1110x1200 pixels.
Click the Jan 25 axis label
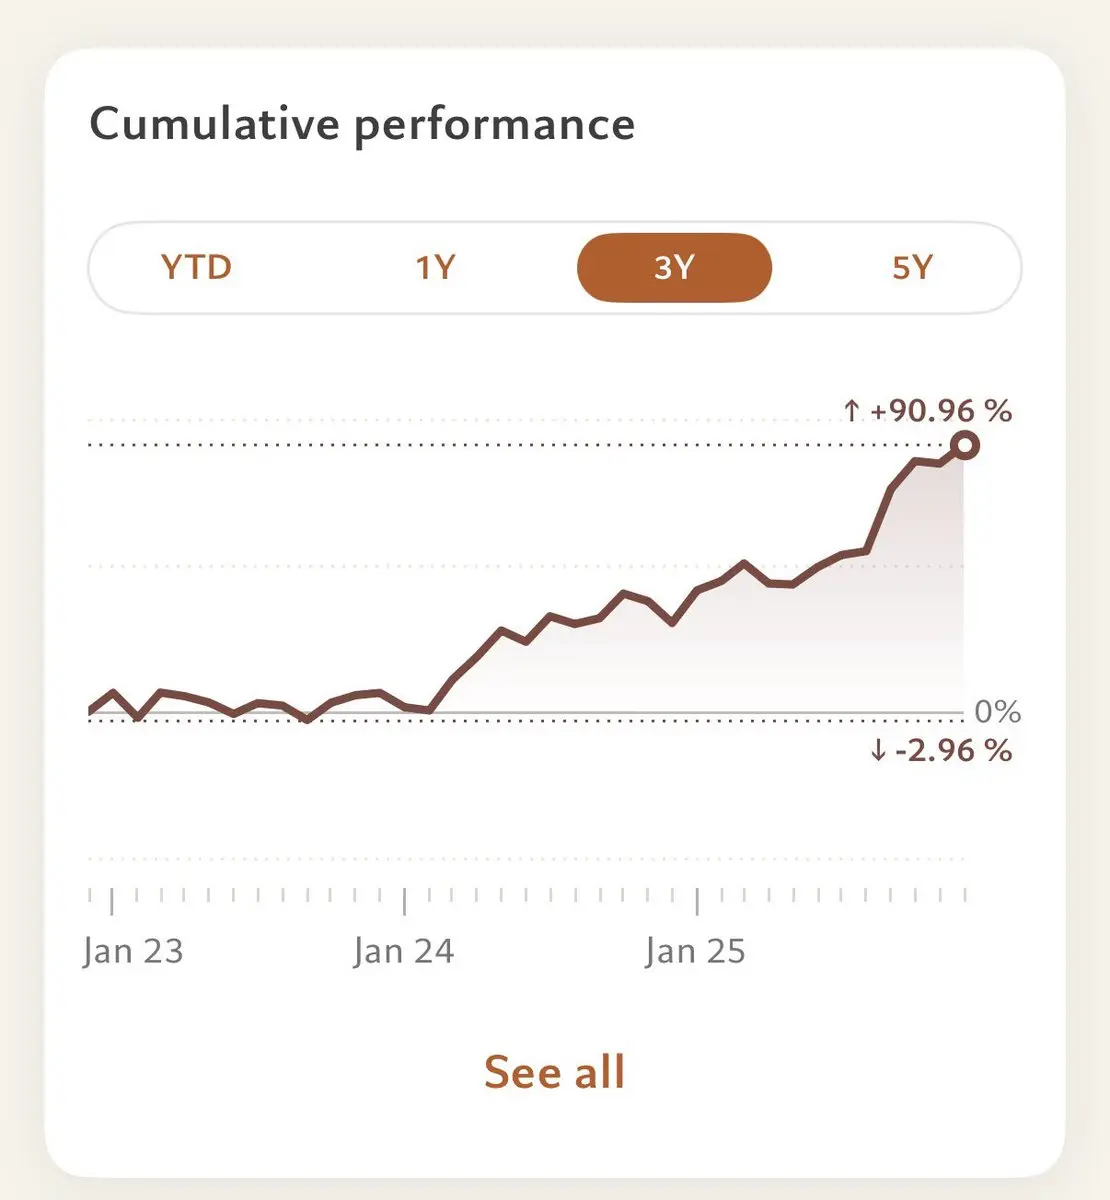pos(696,951)
